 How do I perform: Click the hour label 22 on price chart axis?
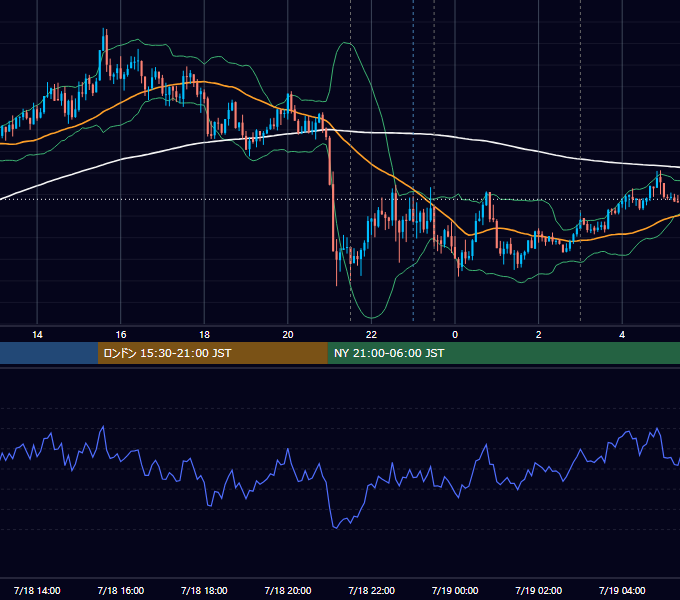371,335
